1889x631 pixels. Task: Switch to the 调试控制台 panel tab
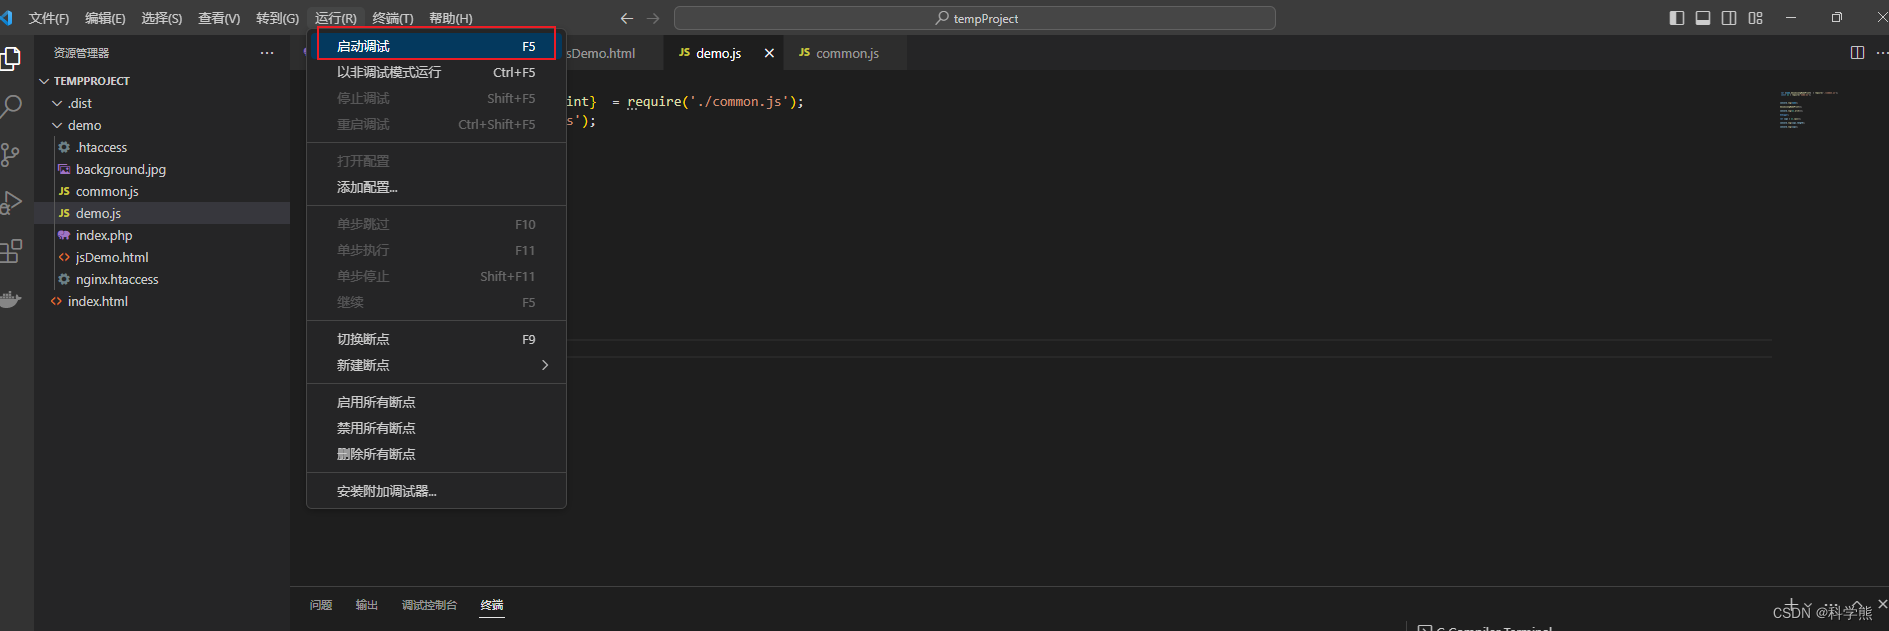[429, 605]
